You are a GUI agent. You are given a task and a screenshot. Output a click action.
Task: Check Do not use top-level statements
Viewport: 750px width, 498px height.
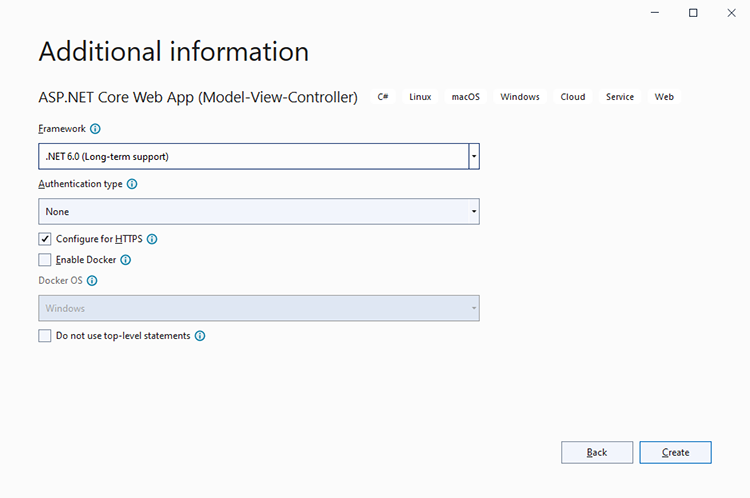point(44,336)
